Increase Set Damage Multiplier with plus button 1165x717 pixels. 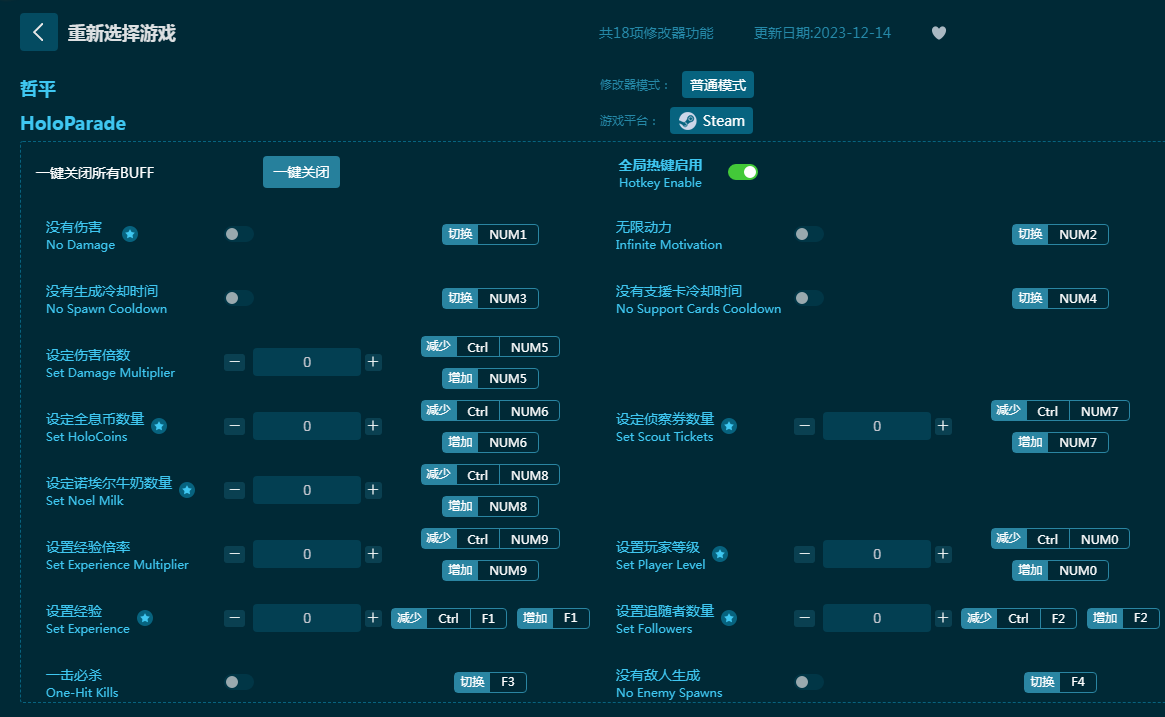(x=373, y=362)
